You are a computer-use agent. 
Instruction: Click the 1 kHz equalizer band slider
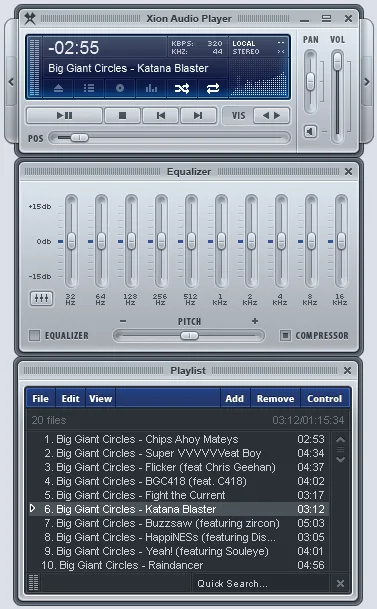[x=221, y=241]
